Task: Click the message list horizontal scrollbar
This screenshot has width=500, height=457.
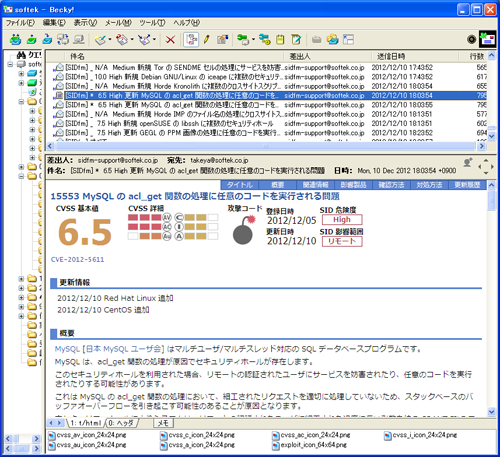Action: click(266, 146)
